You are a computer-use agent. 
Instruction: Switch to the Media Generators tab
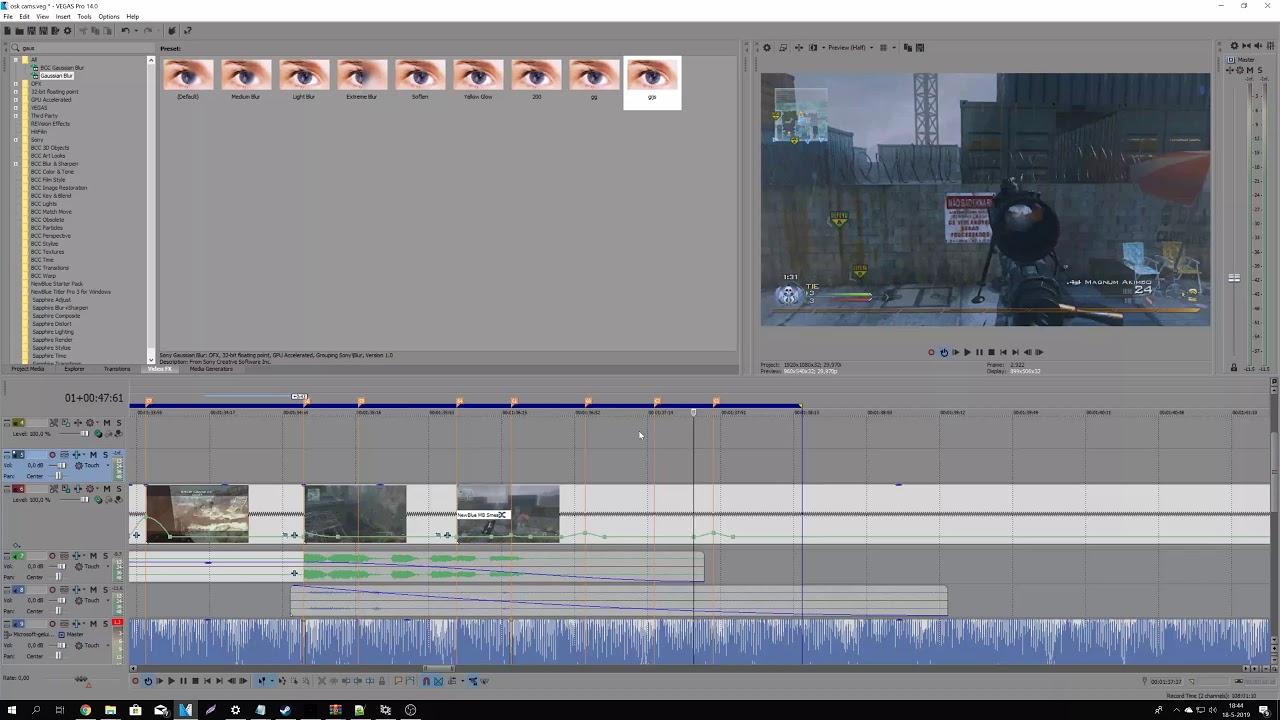click(x=211, y=369)
